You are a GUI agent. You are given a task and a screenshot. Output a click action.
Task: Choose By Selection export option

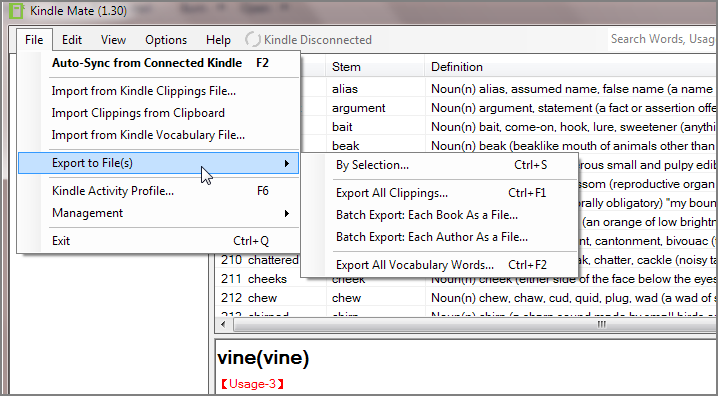[x=440, y=165]
